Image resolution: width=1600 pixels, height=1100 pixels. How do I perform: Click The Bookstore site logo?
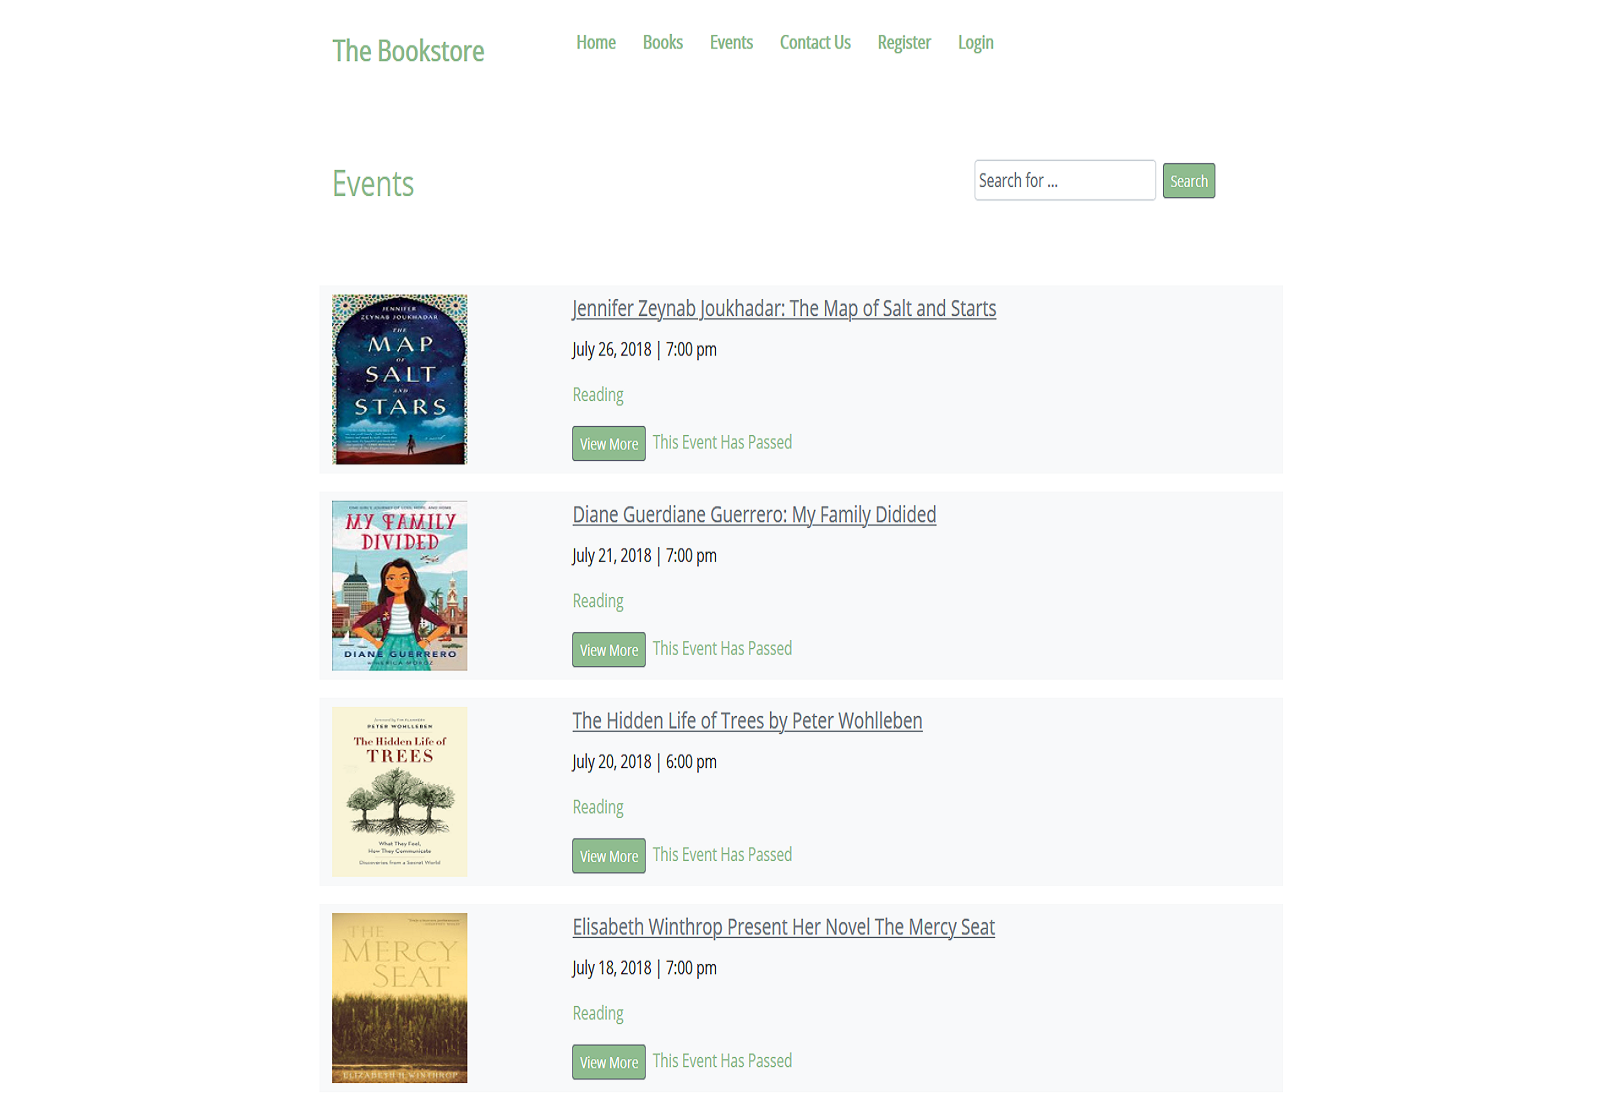[x=408, y=51]
